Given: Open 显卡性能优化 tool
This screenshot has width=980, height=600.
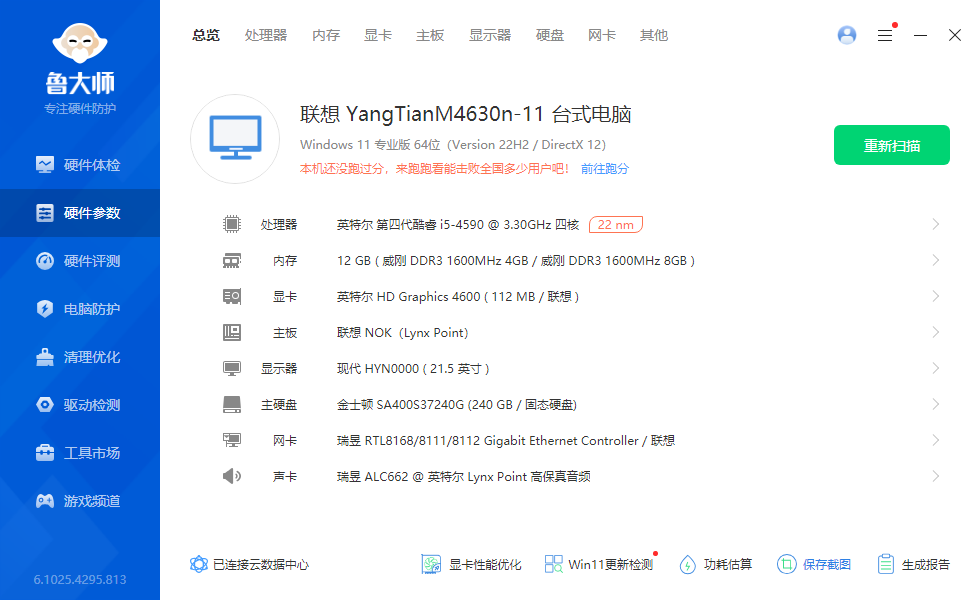Looking at the screenshot, I should coord(471,564).
